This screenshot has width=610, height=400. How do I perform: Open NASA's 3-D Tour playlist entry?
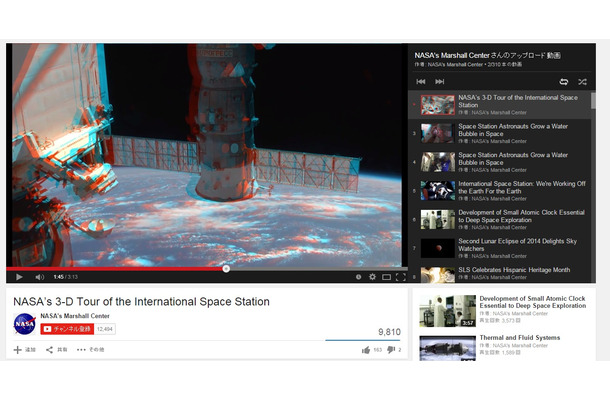tap(501, 105)
